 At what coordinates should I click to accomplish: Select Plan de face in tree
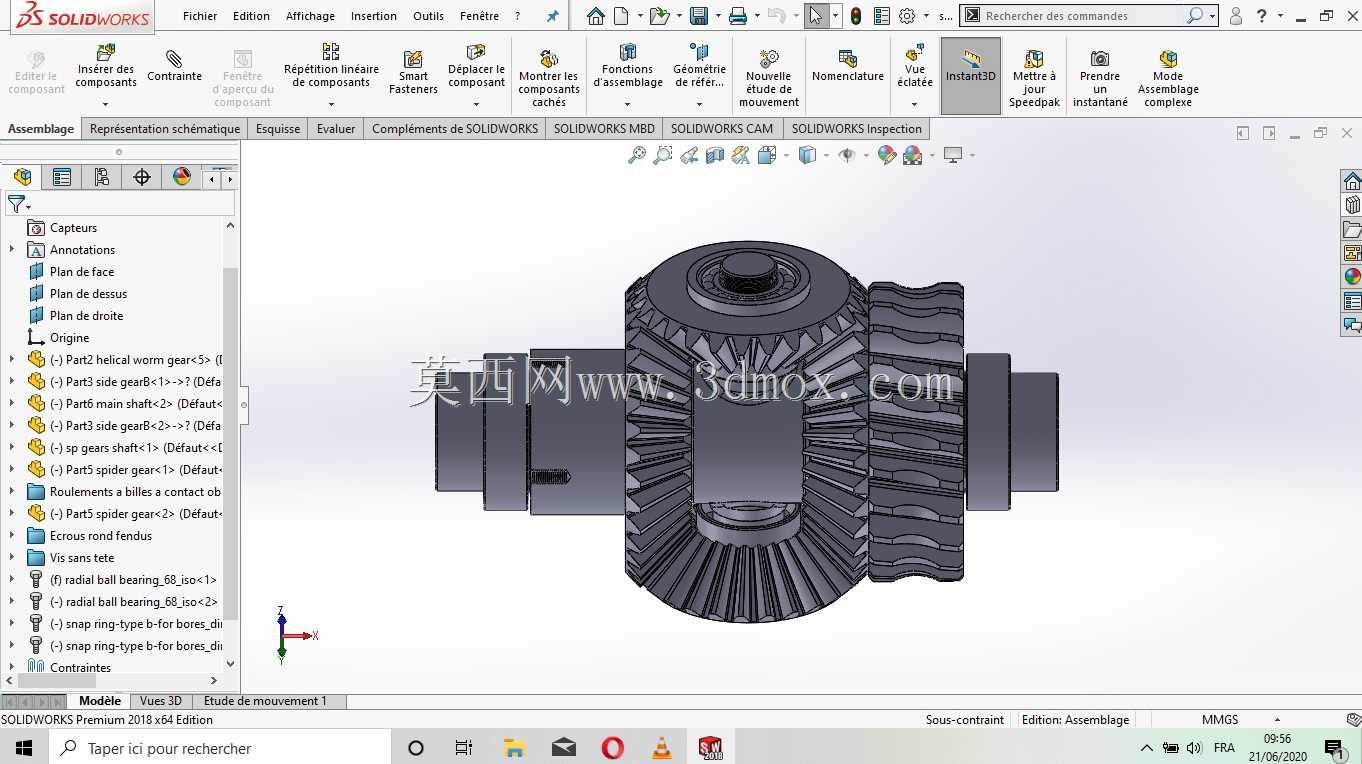point(82,272)
